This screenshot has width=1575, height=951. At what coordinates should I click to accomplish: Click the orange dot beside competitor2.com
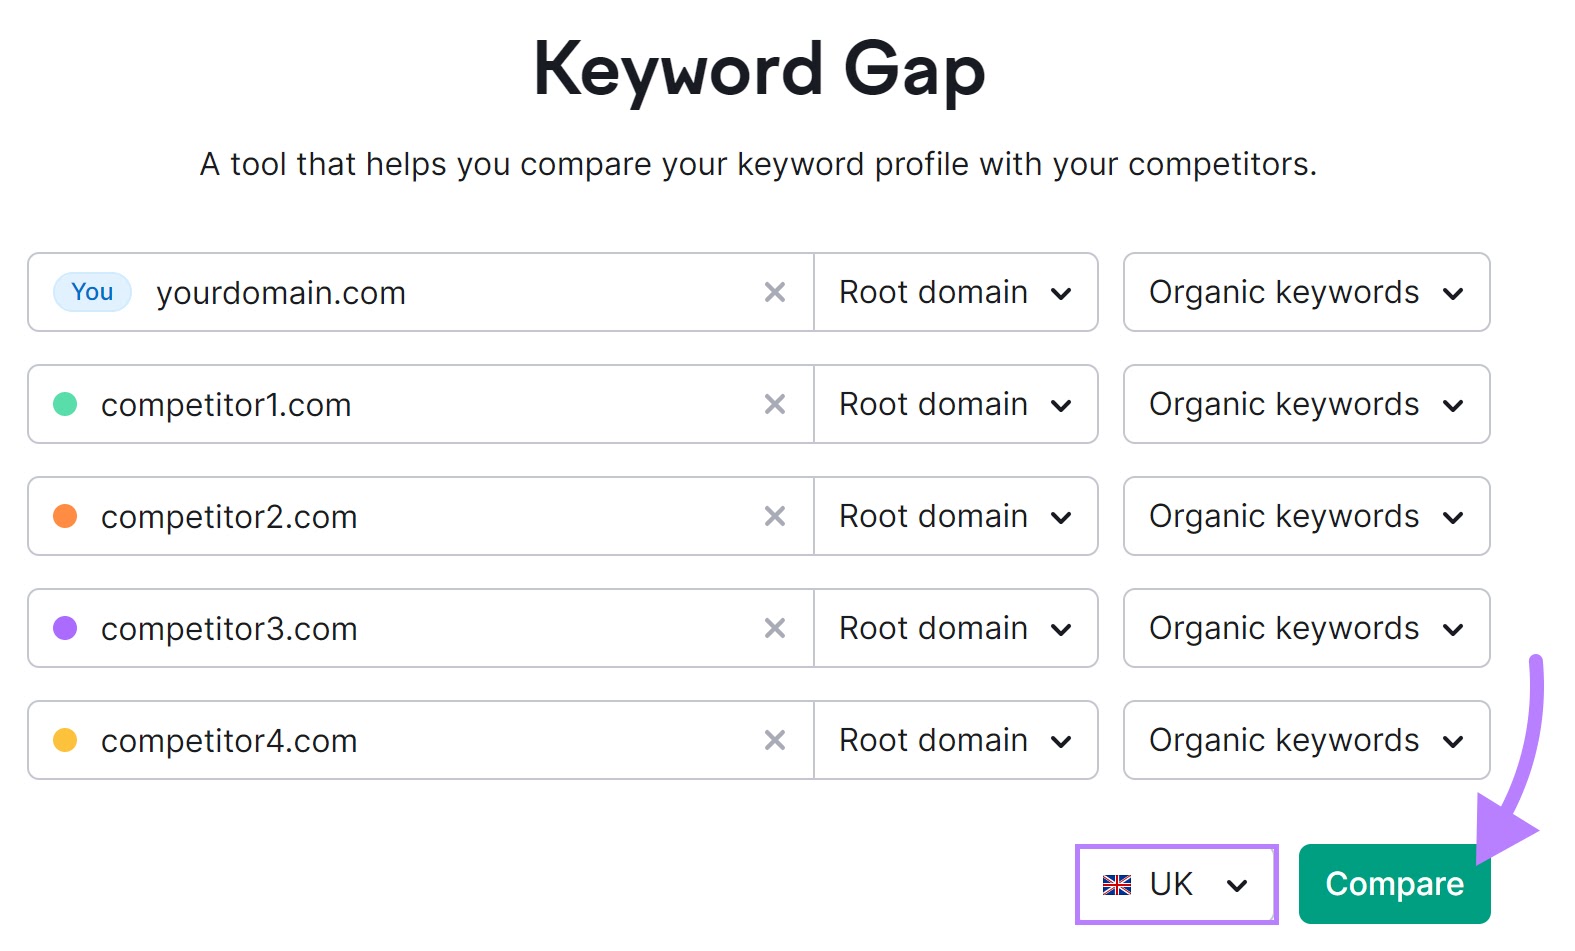[64, 516]
